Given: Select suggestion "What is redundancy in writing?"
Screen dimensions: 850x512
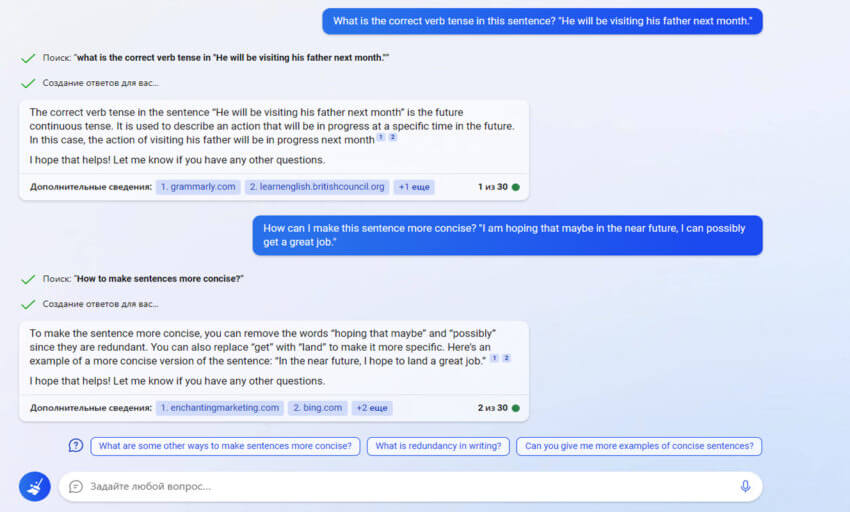Looking at the screenshot, I should pyautogui.click(x=438, y=446).
